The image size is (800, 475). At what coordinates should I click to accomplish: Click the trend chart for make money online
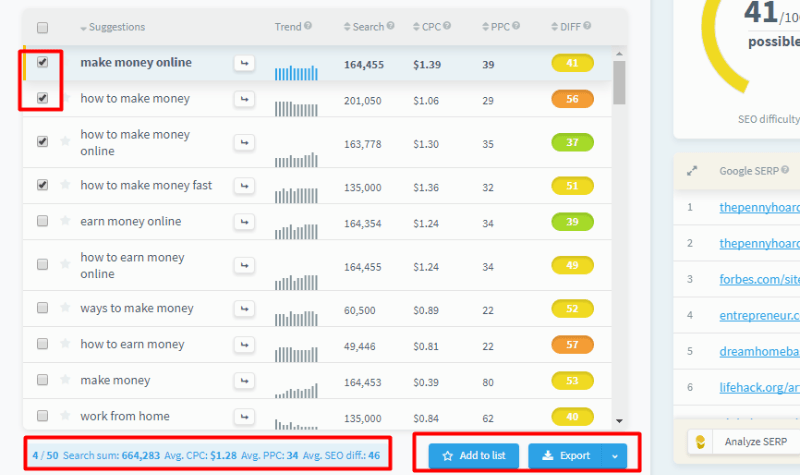coord(296,72)
